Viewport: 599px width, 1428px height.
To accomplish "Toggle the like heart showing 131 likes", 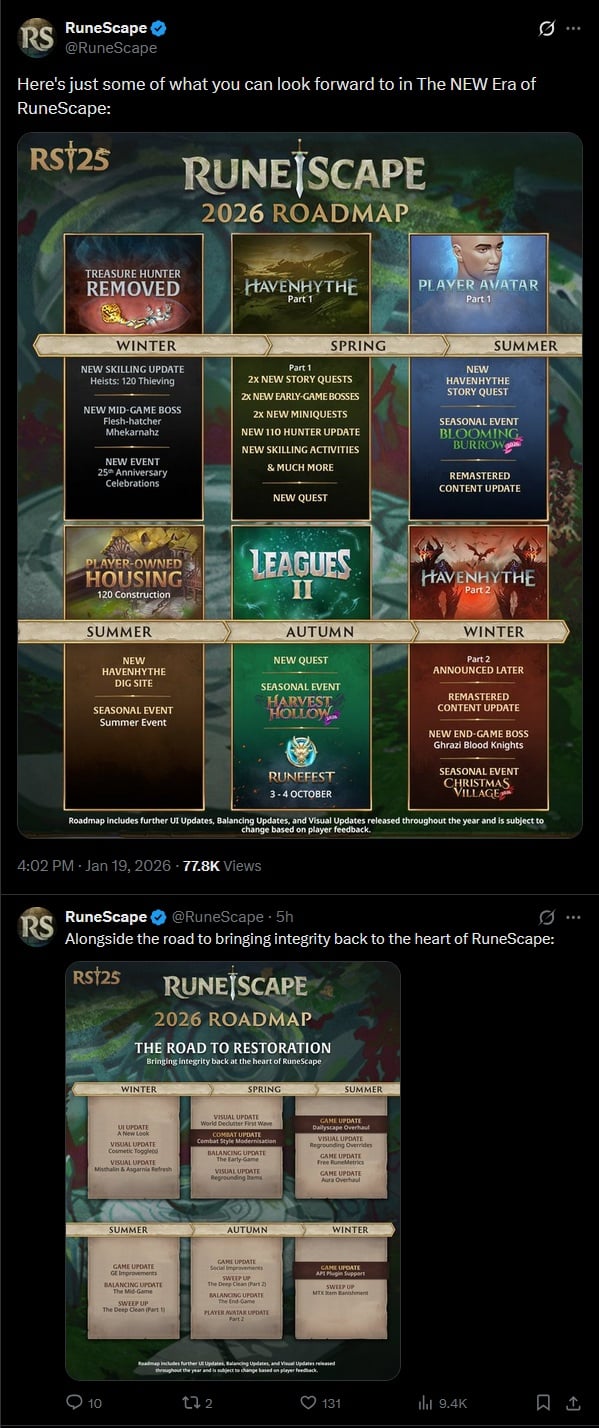I will click(x=320, y=1403).
